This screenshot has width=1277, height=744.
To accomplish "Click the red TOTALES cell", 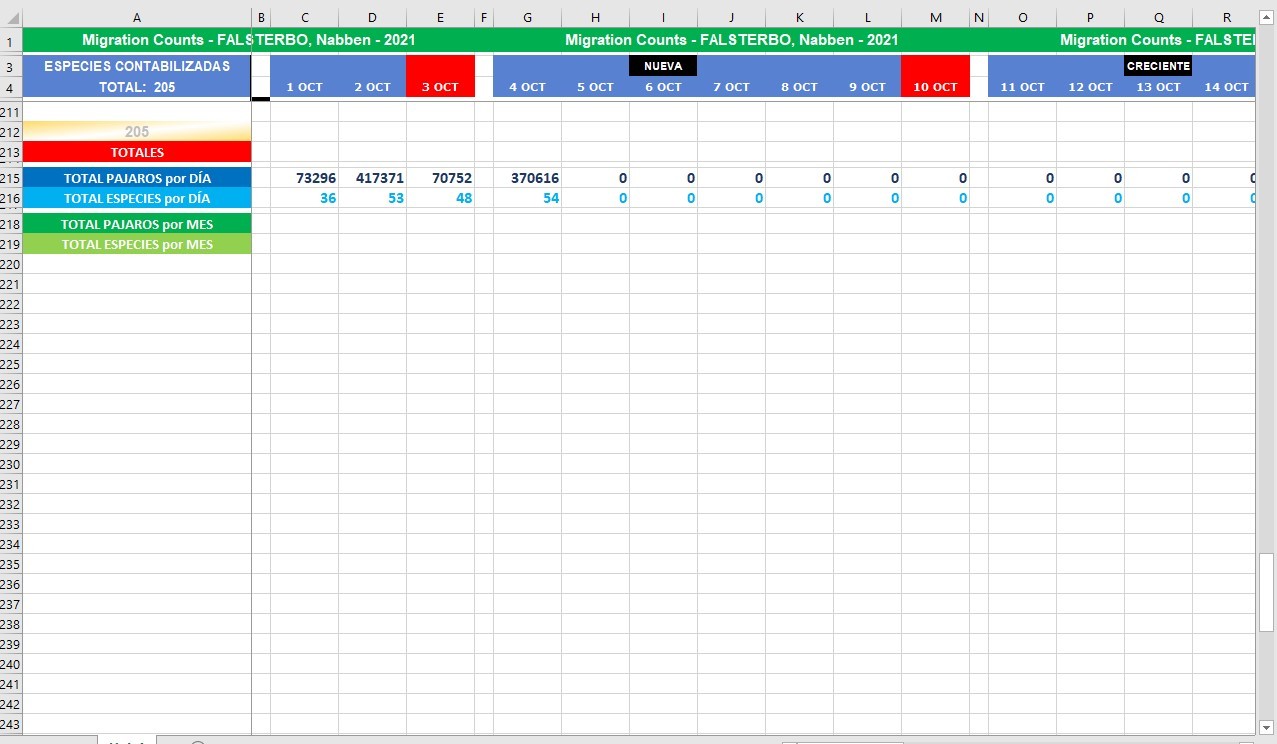I will click(x=137, y=152).
